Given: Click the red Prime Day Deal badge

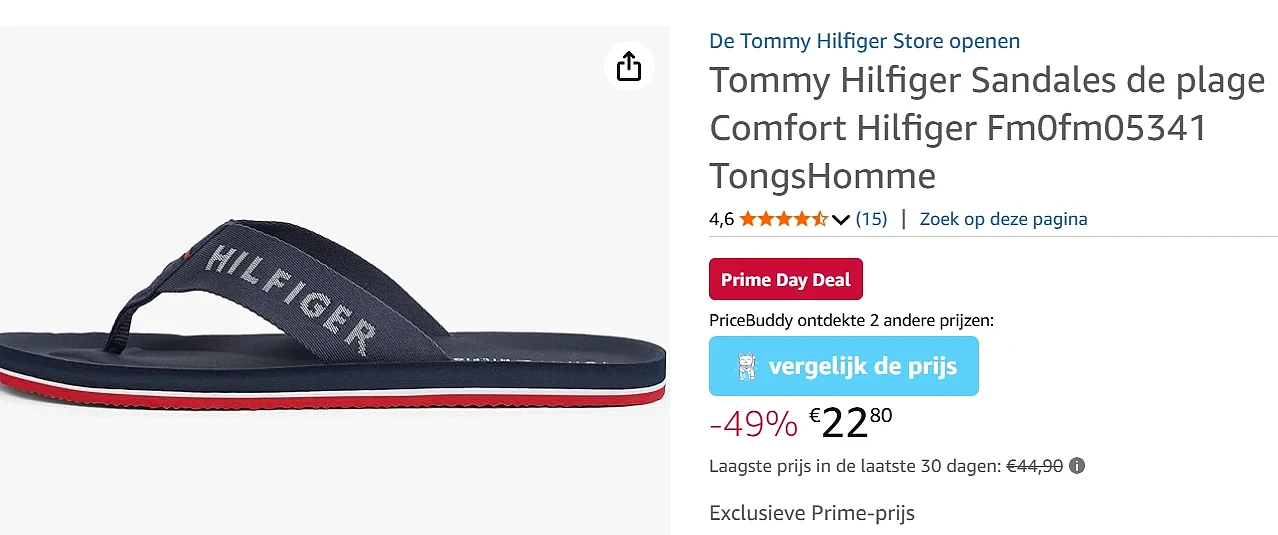Looking at the screenshot, I should click(786, 279).
